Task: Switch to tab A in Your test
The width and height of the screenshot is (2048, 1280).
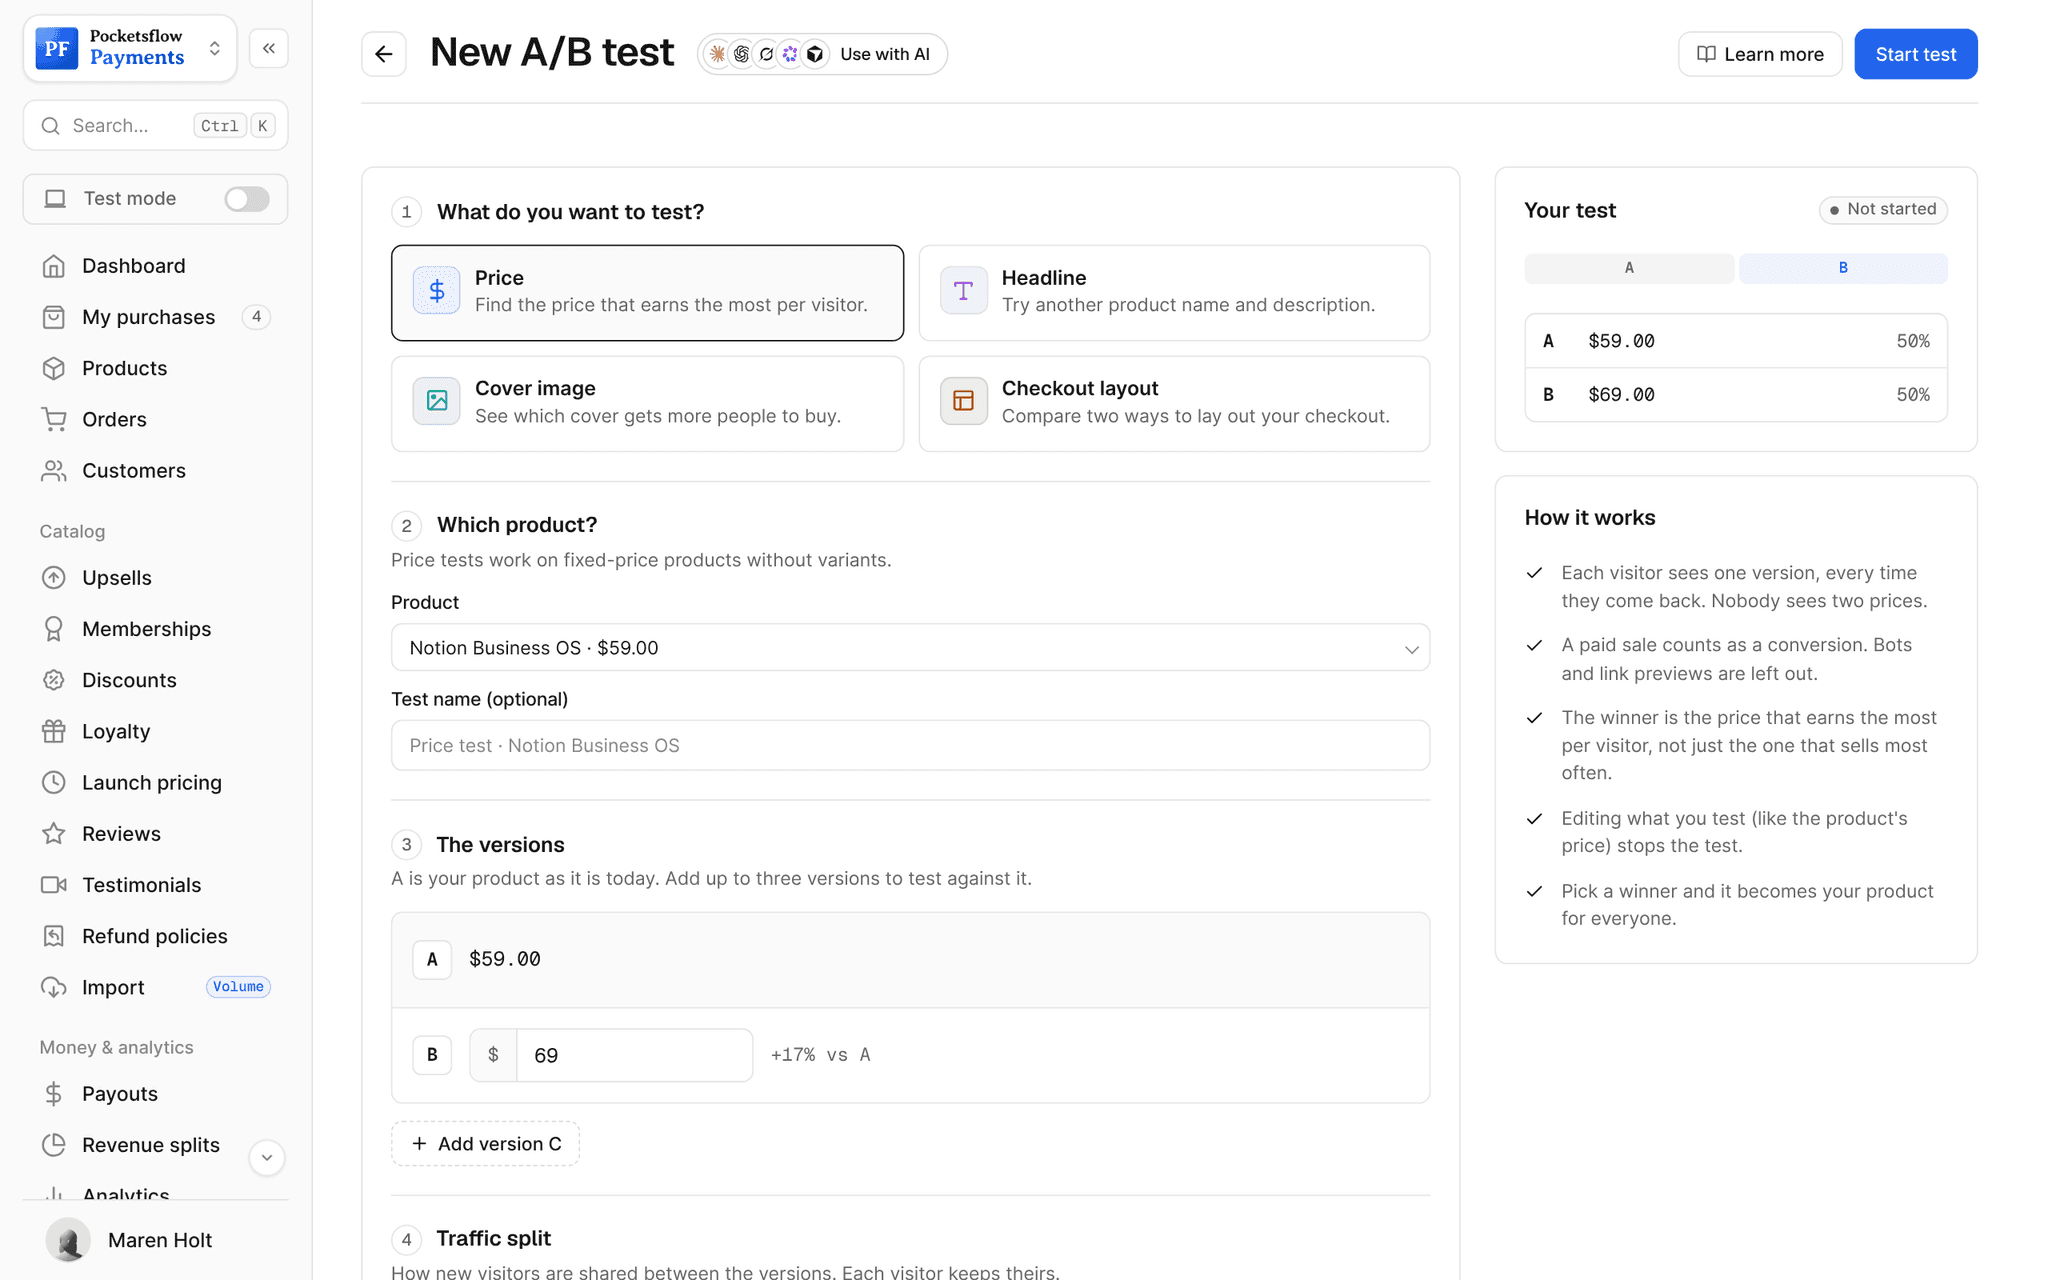Action: coord(1629,268)
